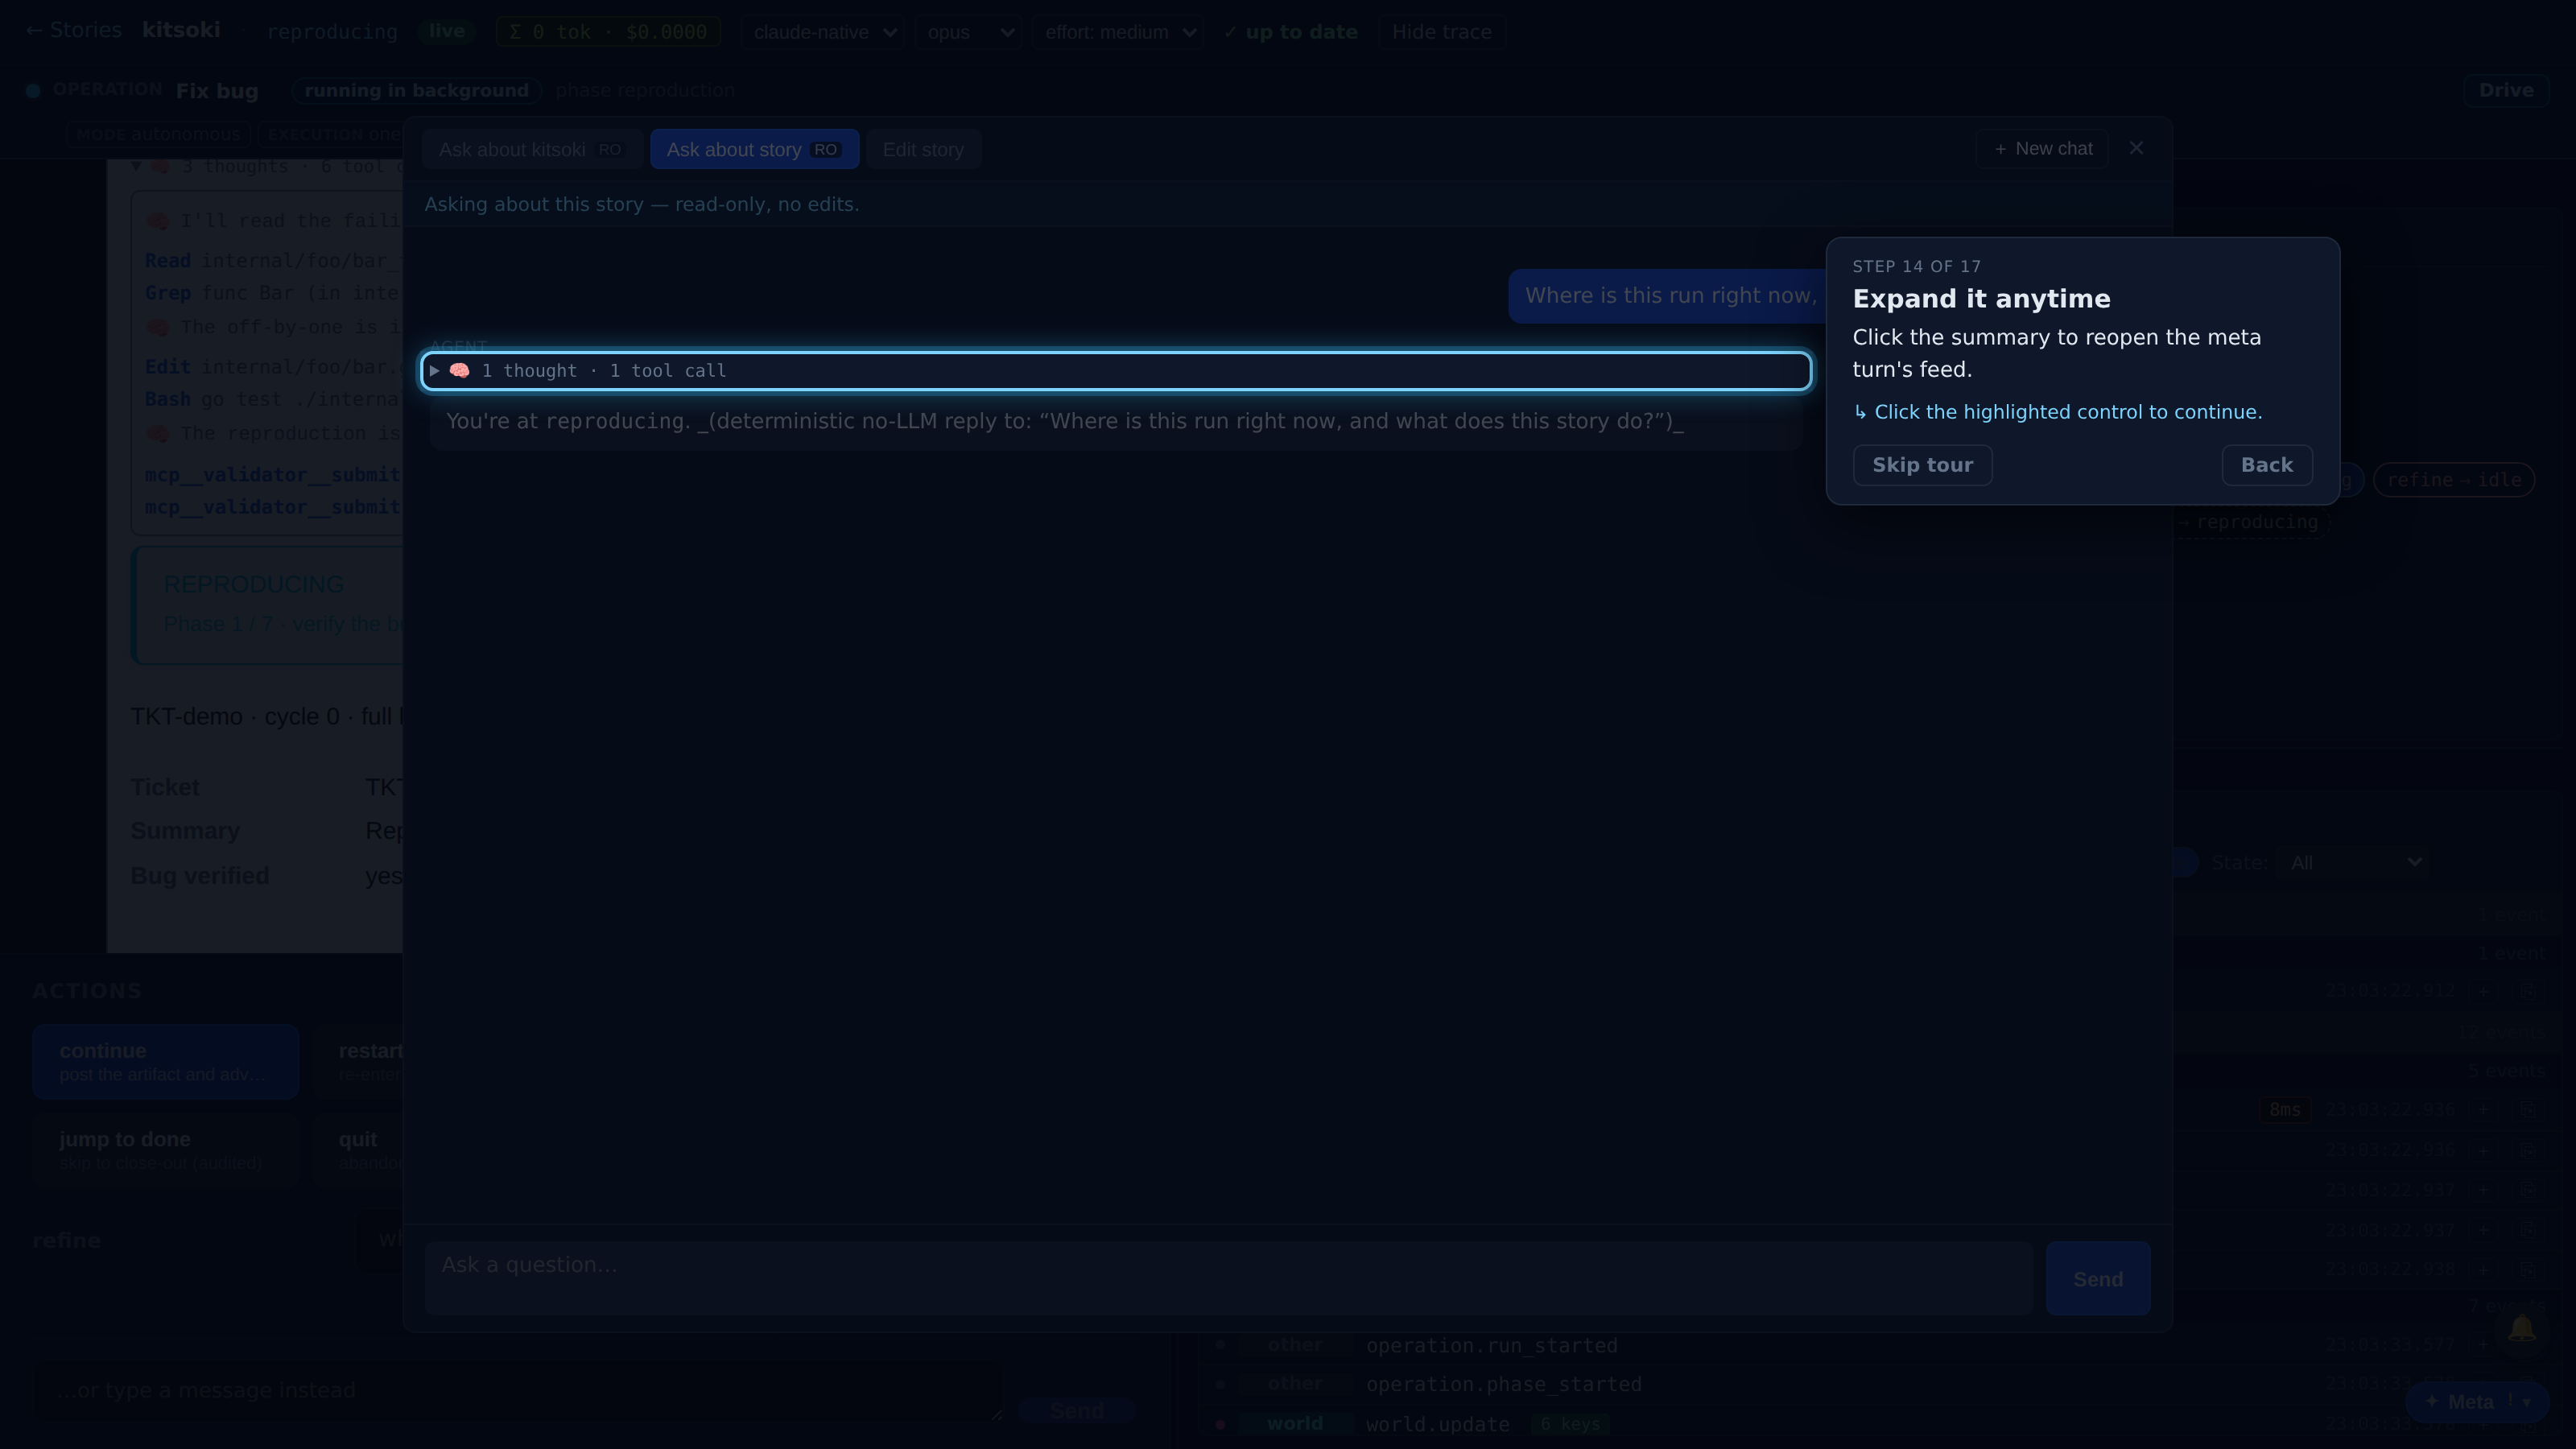Focus '…or type a message instead' field
This screenshot has width=2576, height=1449.
[x=518, y=1390]
